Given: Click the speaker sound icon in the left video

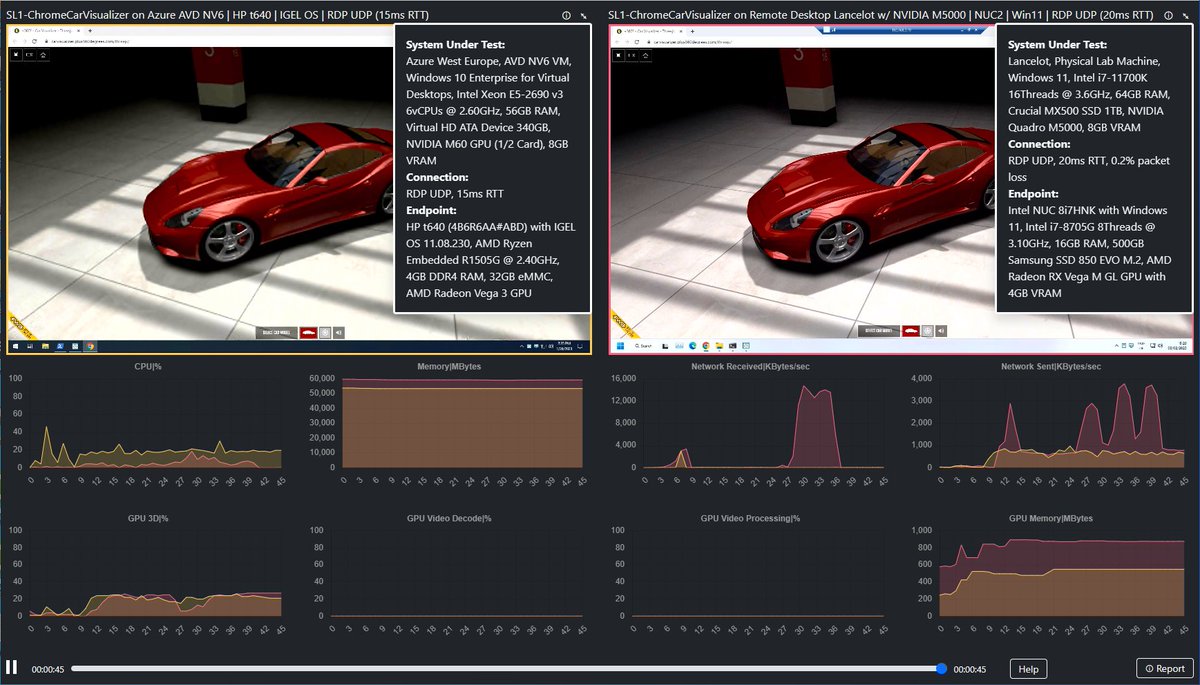Looking at the screenshot, I should (338, 333).
